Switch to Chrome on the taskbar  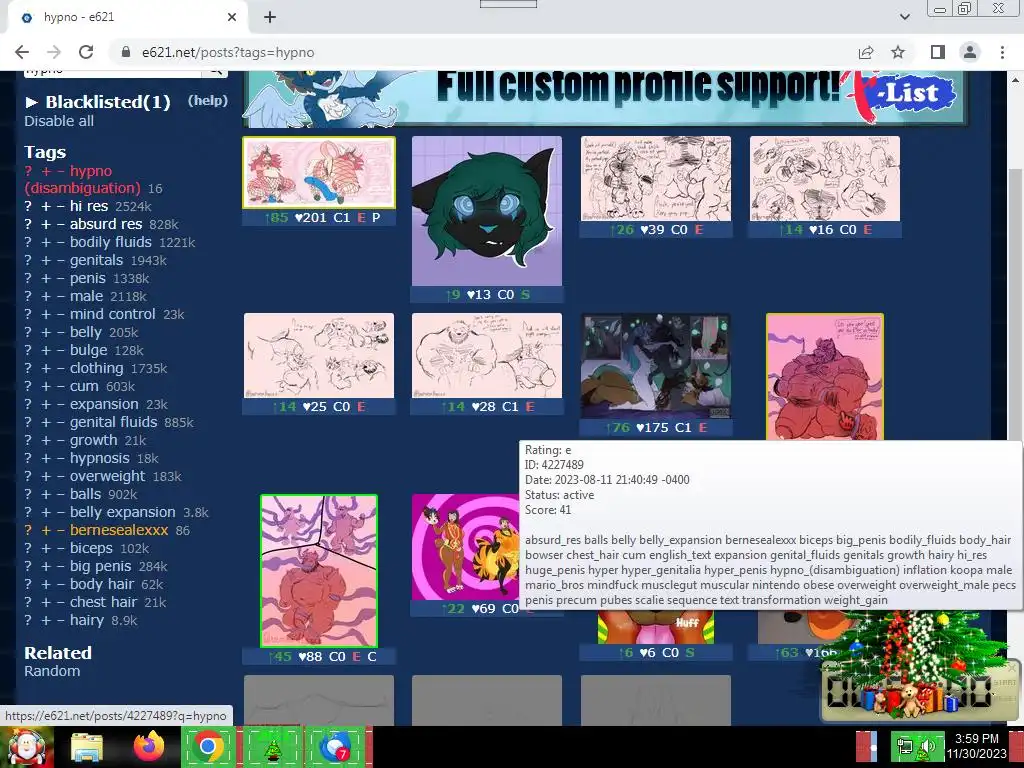pyautogui.click(x=208, y=747)
